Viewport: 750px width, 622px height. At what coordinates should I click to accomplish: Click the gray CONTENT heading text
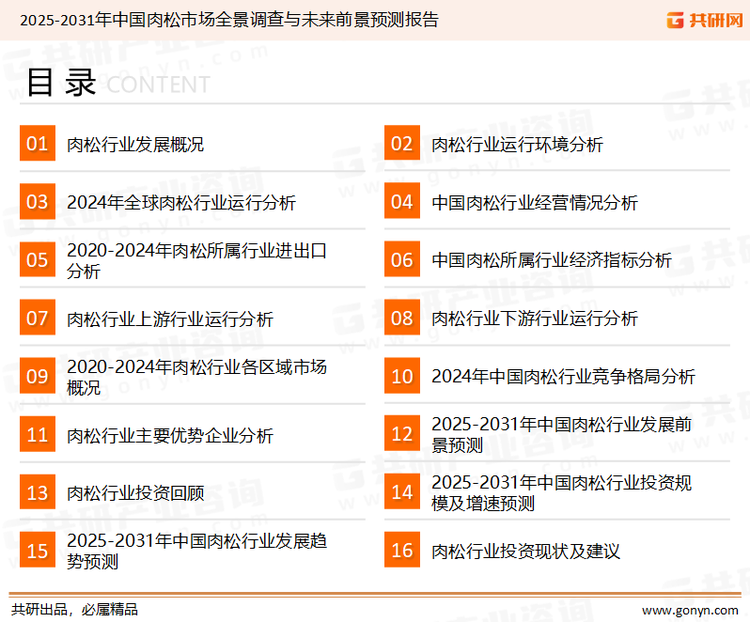click(x=158, y=85)
